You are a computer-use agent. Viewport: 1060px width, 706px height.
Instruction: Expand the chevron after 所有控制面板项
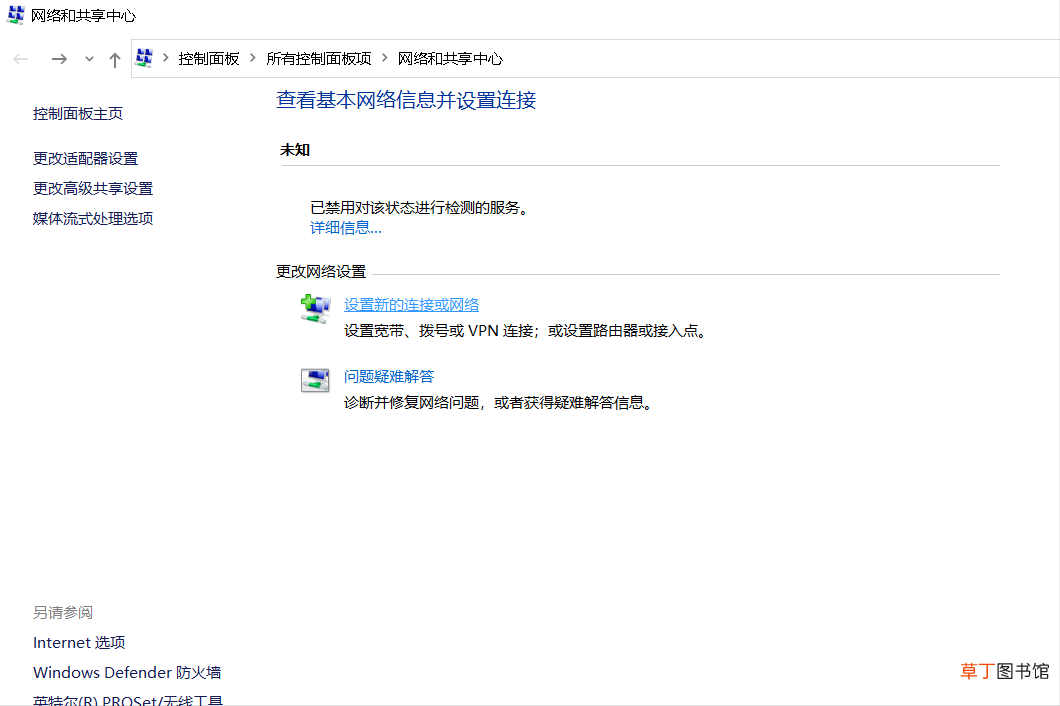385,58
